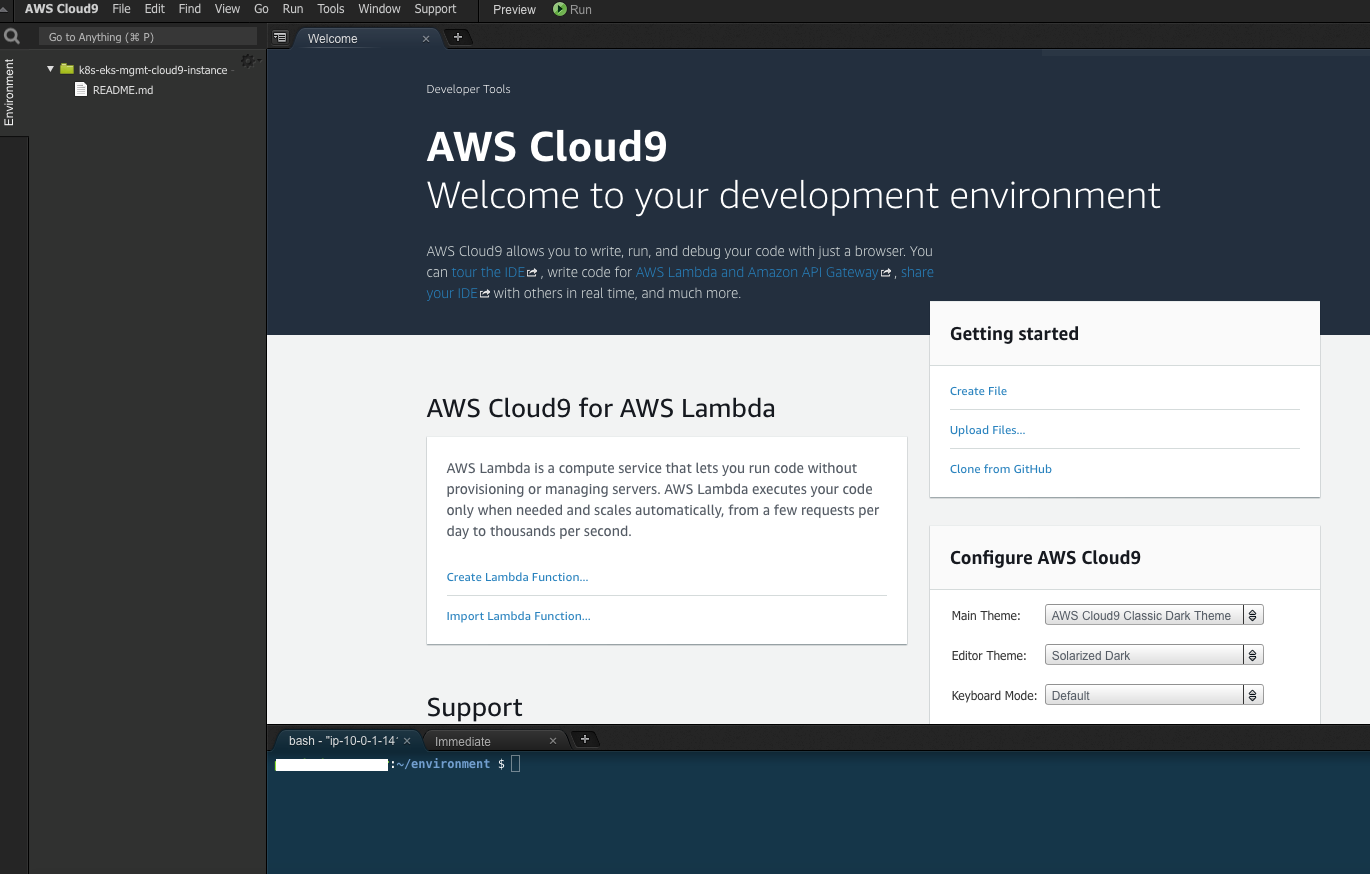Click the Create File link
Screen dimensions: 1370x874
[x=978, y=391]
